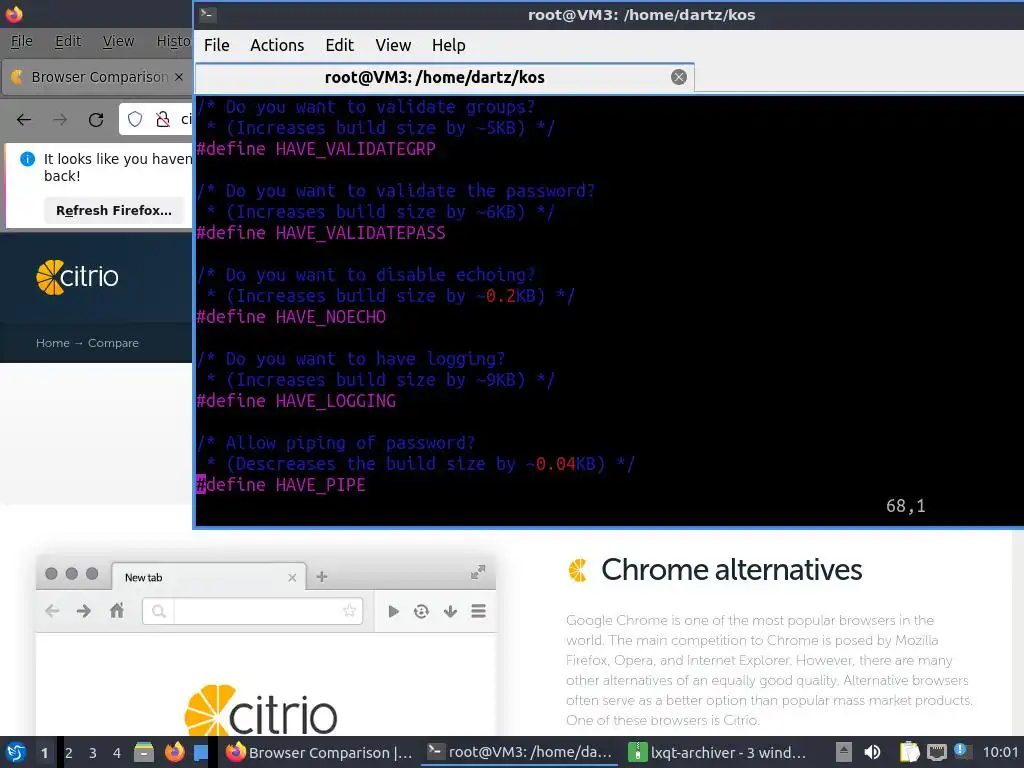Go forward in Firefox
Image resolution: width=1024 pixels, height=768 pixels.
point(60,120)
